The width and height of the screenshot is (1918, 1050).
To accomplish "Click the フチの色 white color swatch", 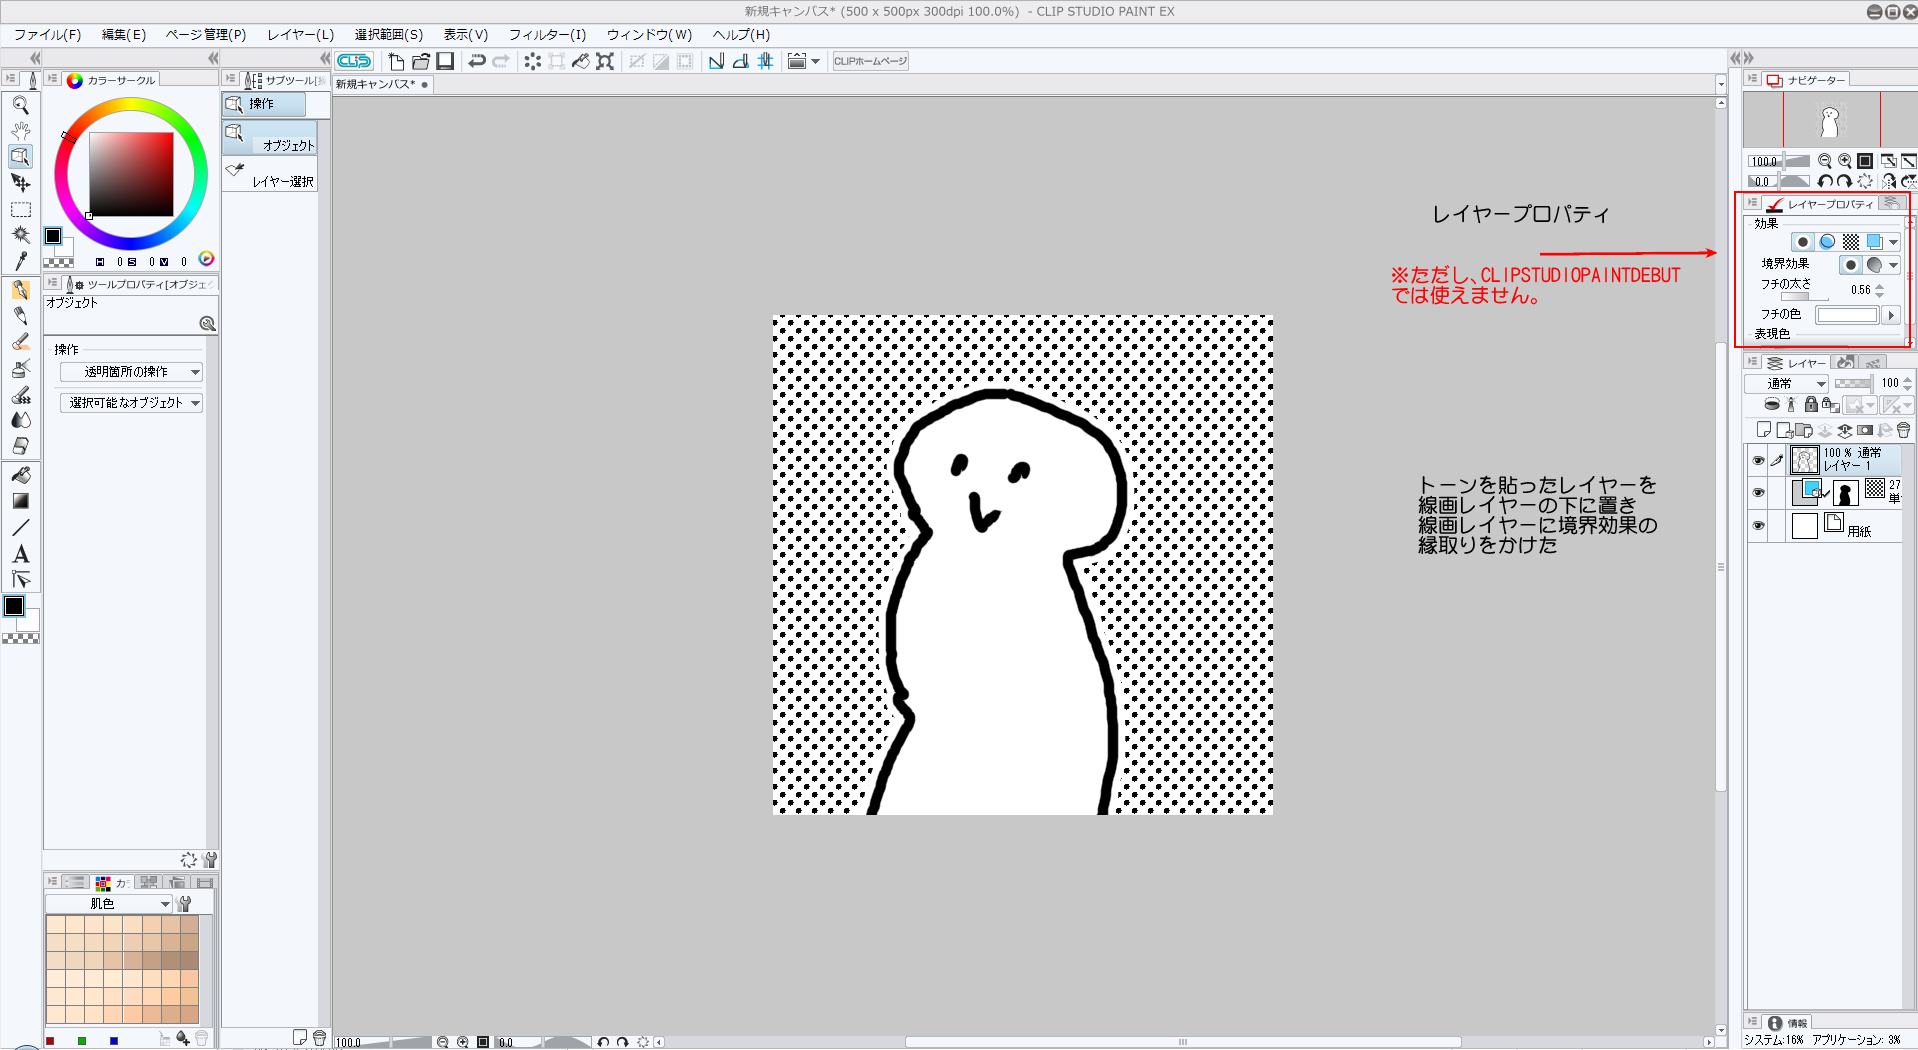I will pos(1847,315).
